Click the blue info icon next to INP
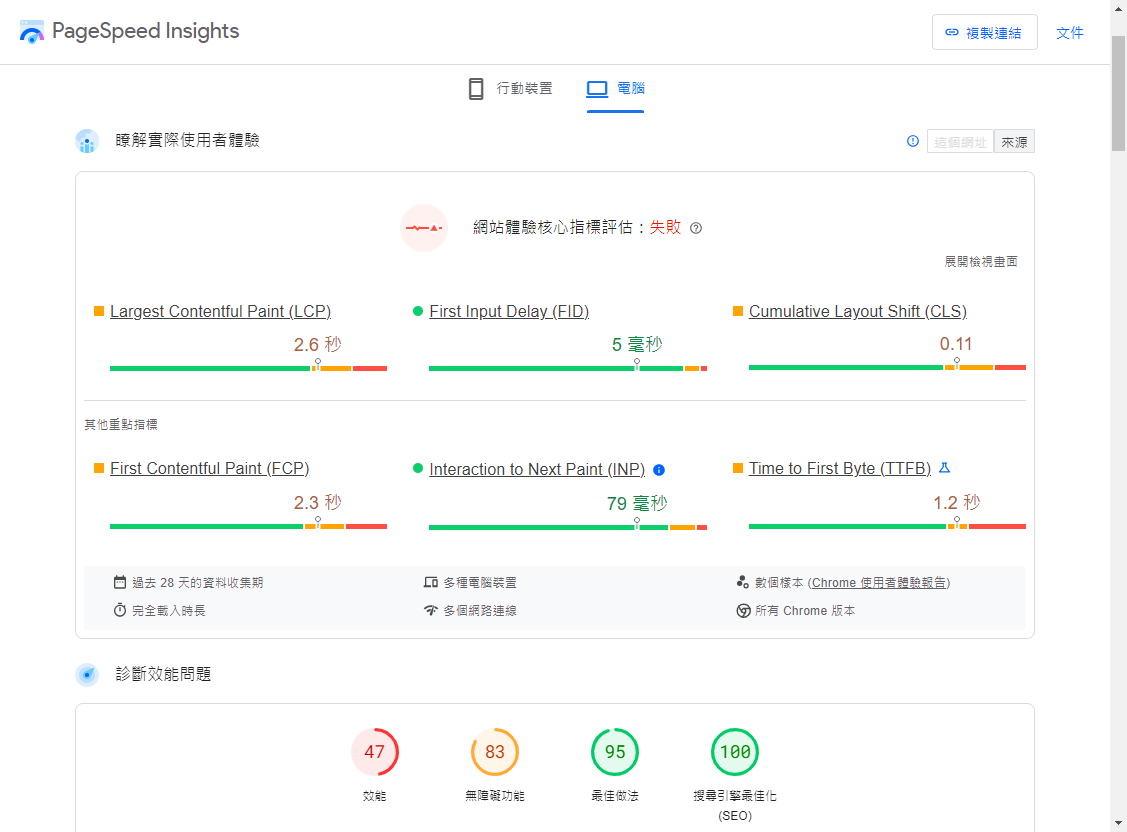The height and width of the screenshot is (832, 1127). pos(659,470)
